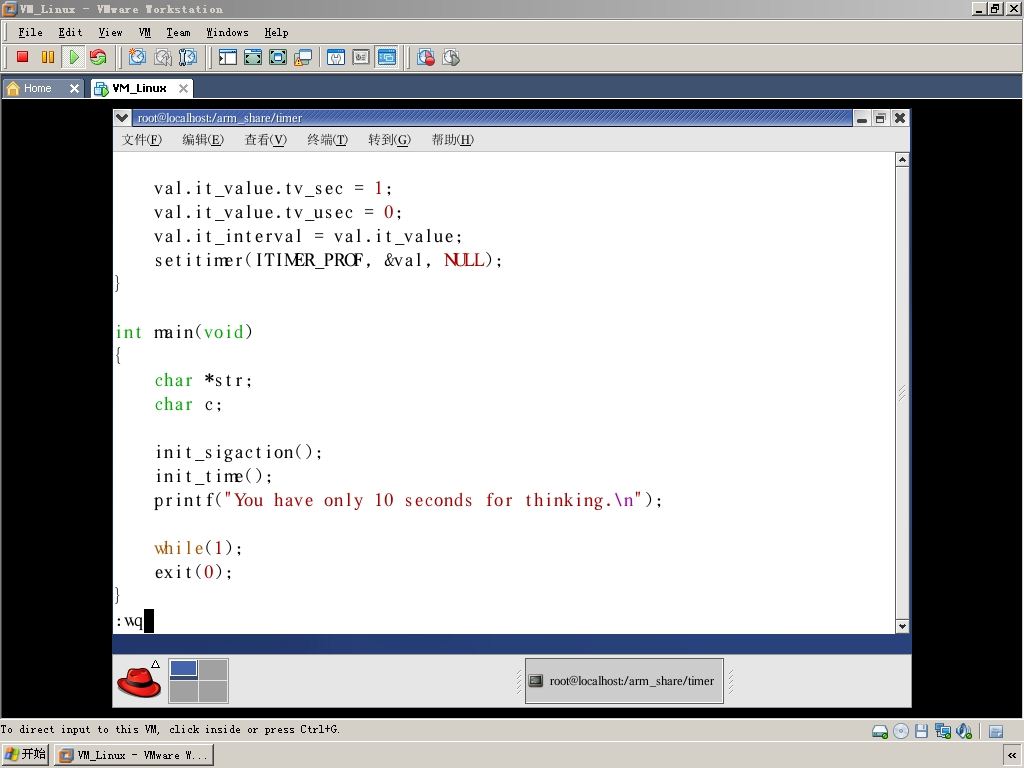The image size is (1024, 768).
Task: Click the message log status icon
Action: click(996, 731)
